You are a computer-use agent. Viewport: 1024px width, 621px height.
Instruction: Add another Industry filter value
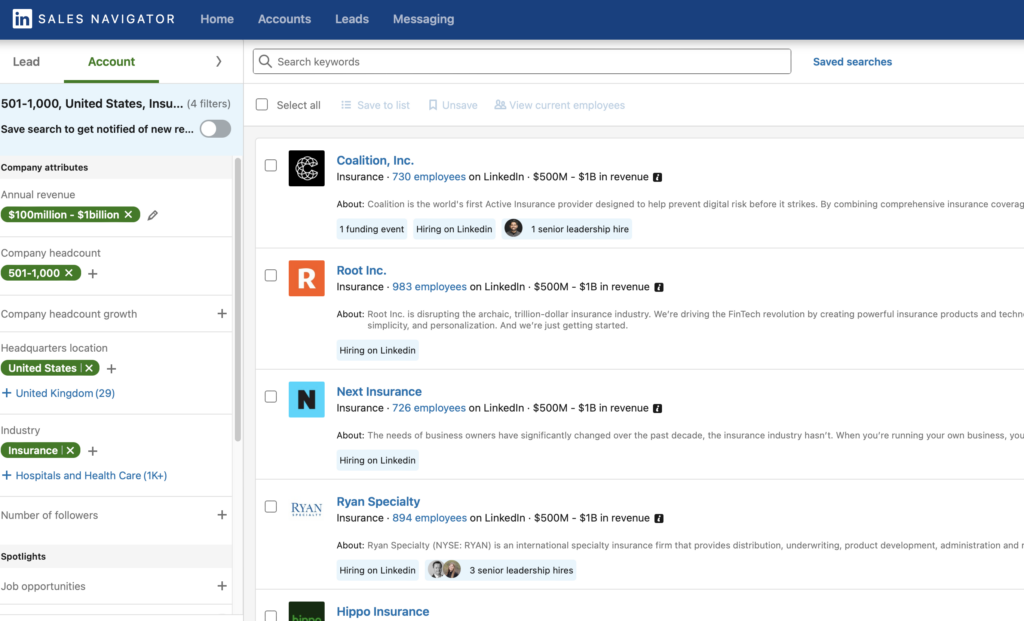click(93, 451)
